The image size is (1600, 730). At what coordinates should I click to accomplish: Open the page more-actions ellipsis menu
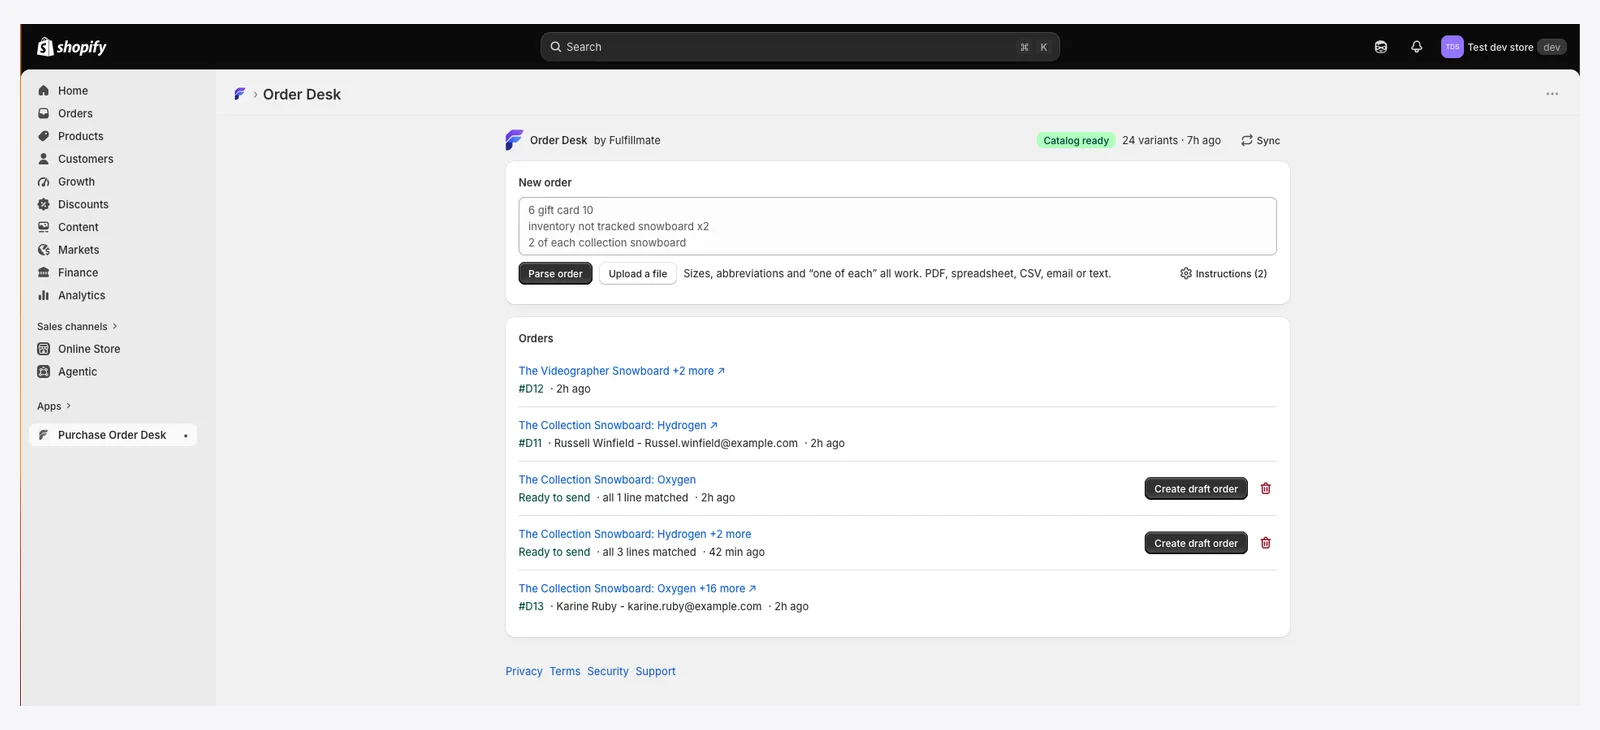[x=1552, y=94]
